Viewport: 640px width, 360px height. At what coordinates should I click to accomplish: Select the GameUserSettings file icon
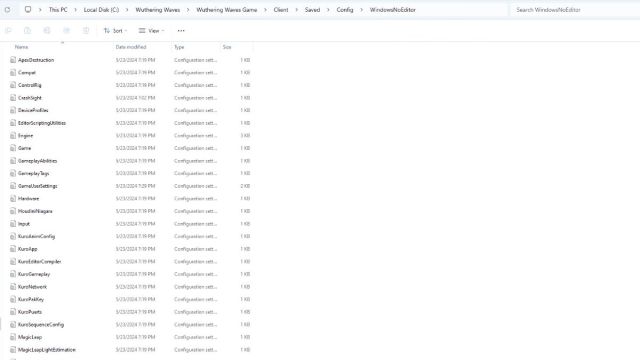(x=13, y=186)
